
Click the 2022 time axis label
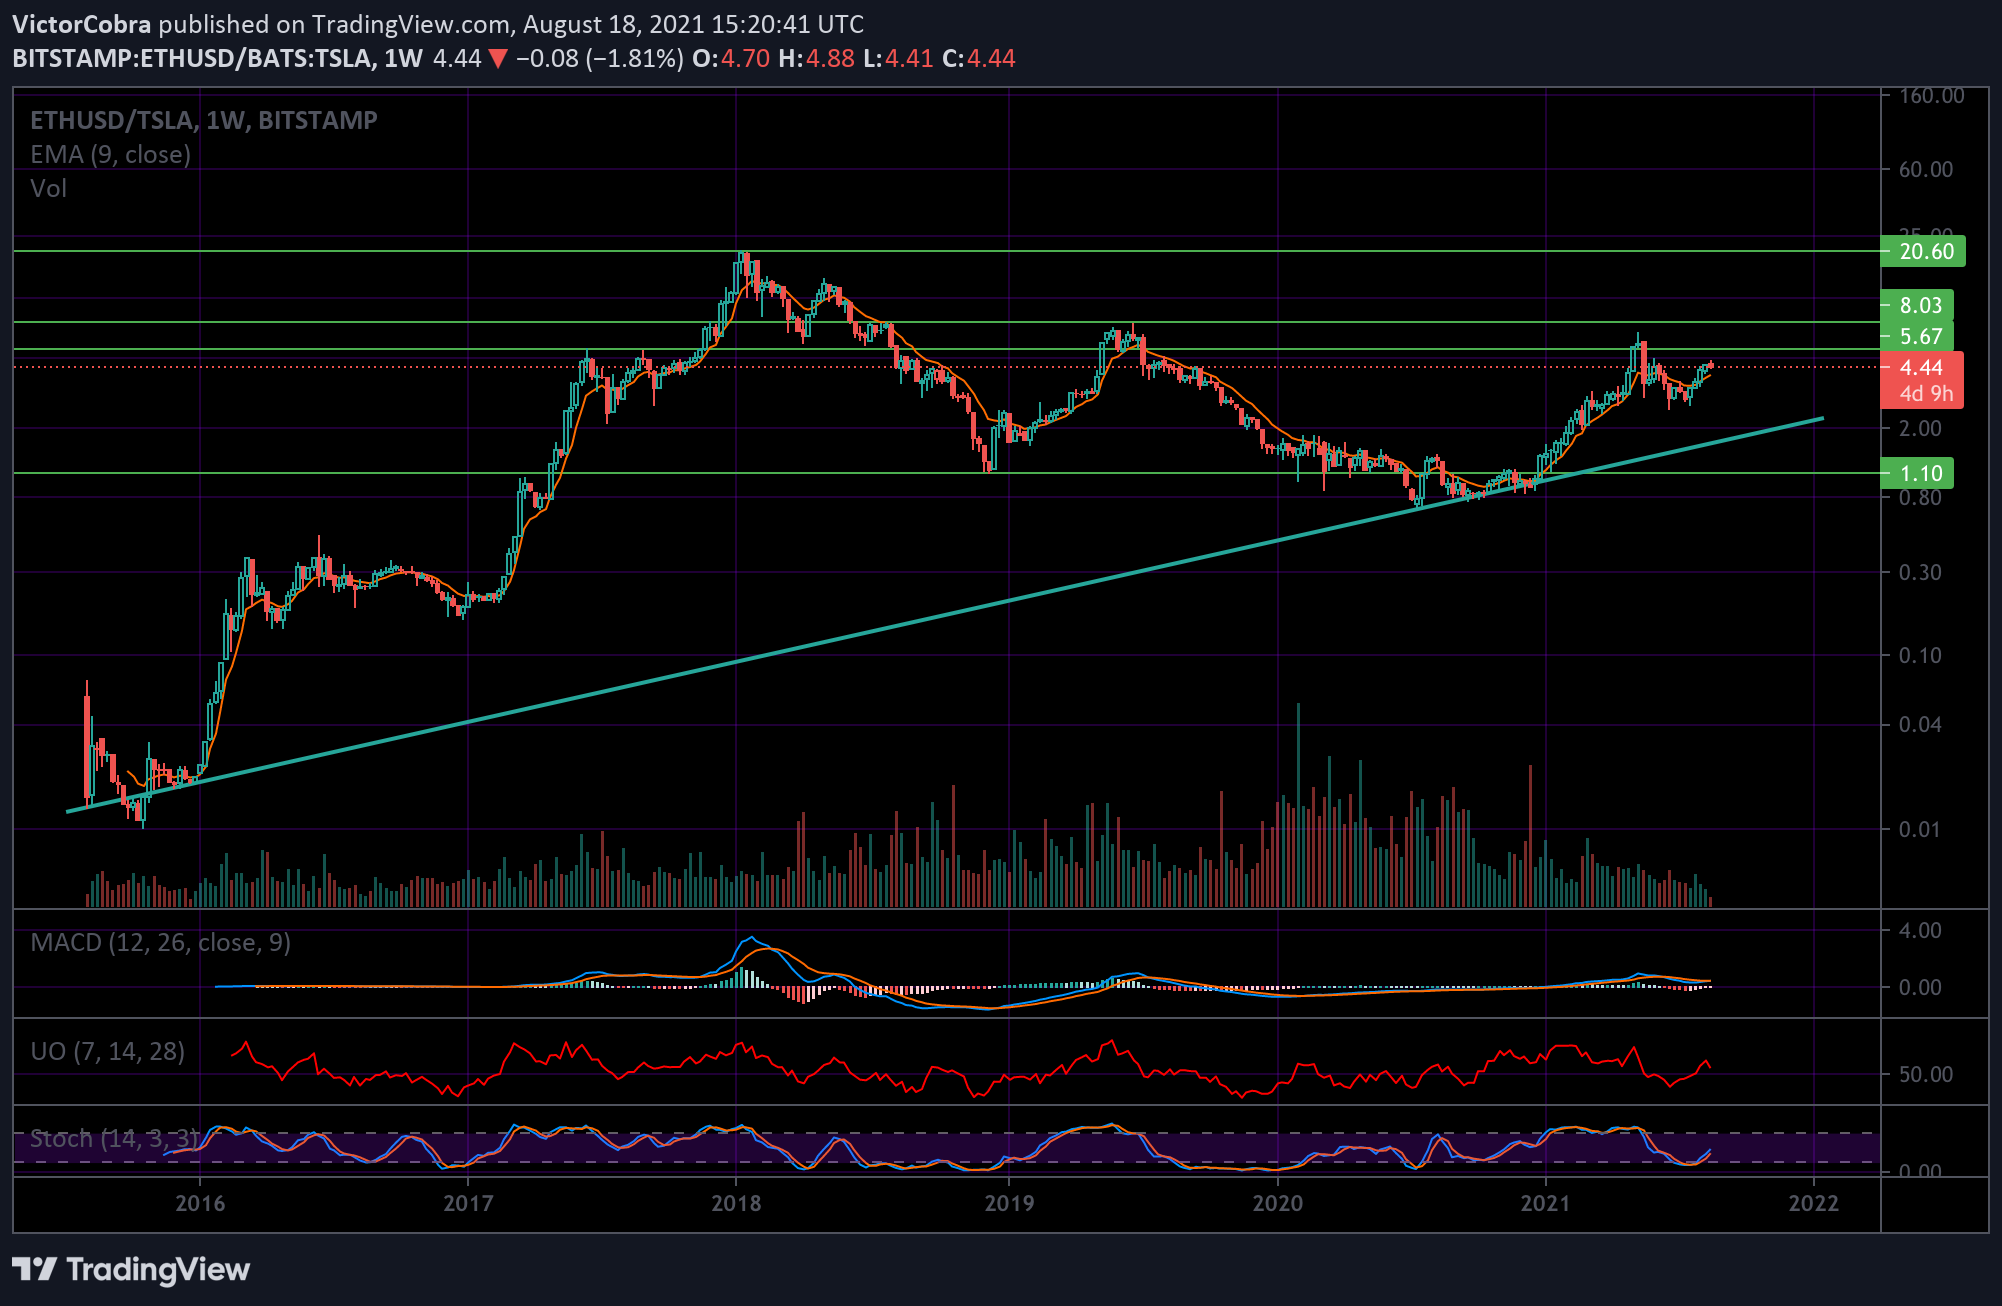point(1814,1203)
